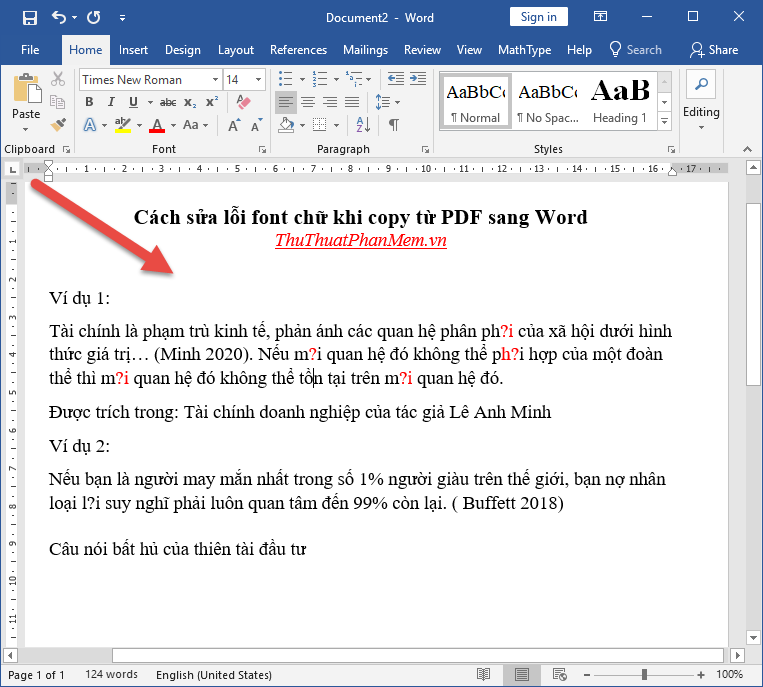Align paragraph text to the right
The image size is (763, 687).
click(330, 102)
